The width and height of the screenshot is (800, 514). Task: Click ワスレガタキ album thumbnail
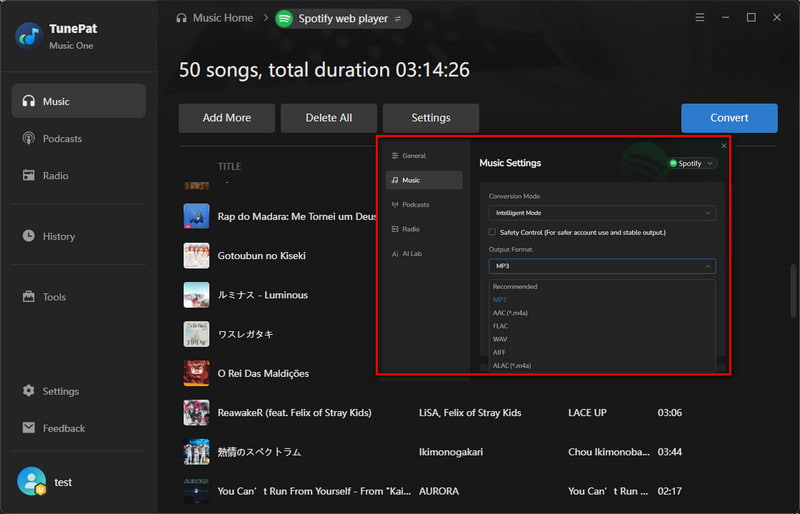click(196, 334)
